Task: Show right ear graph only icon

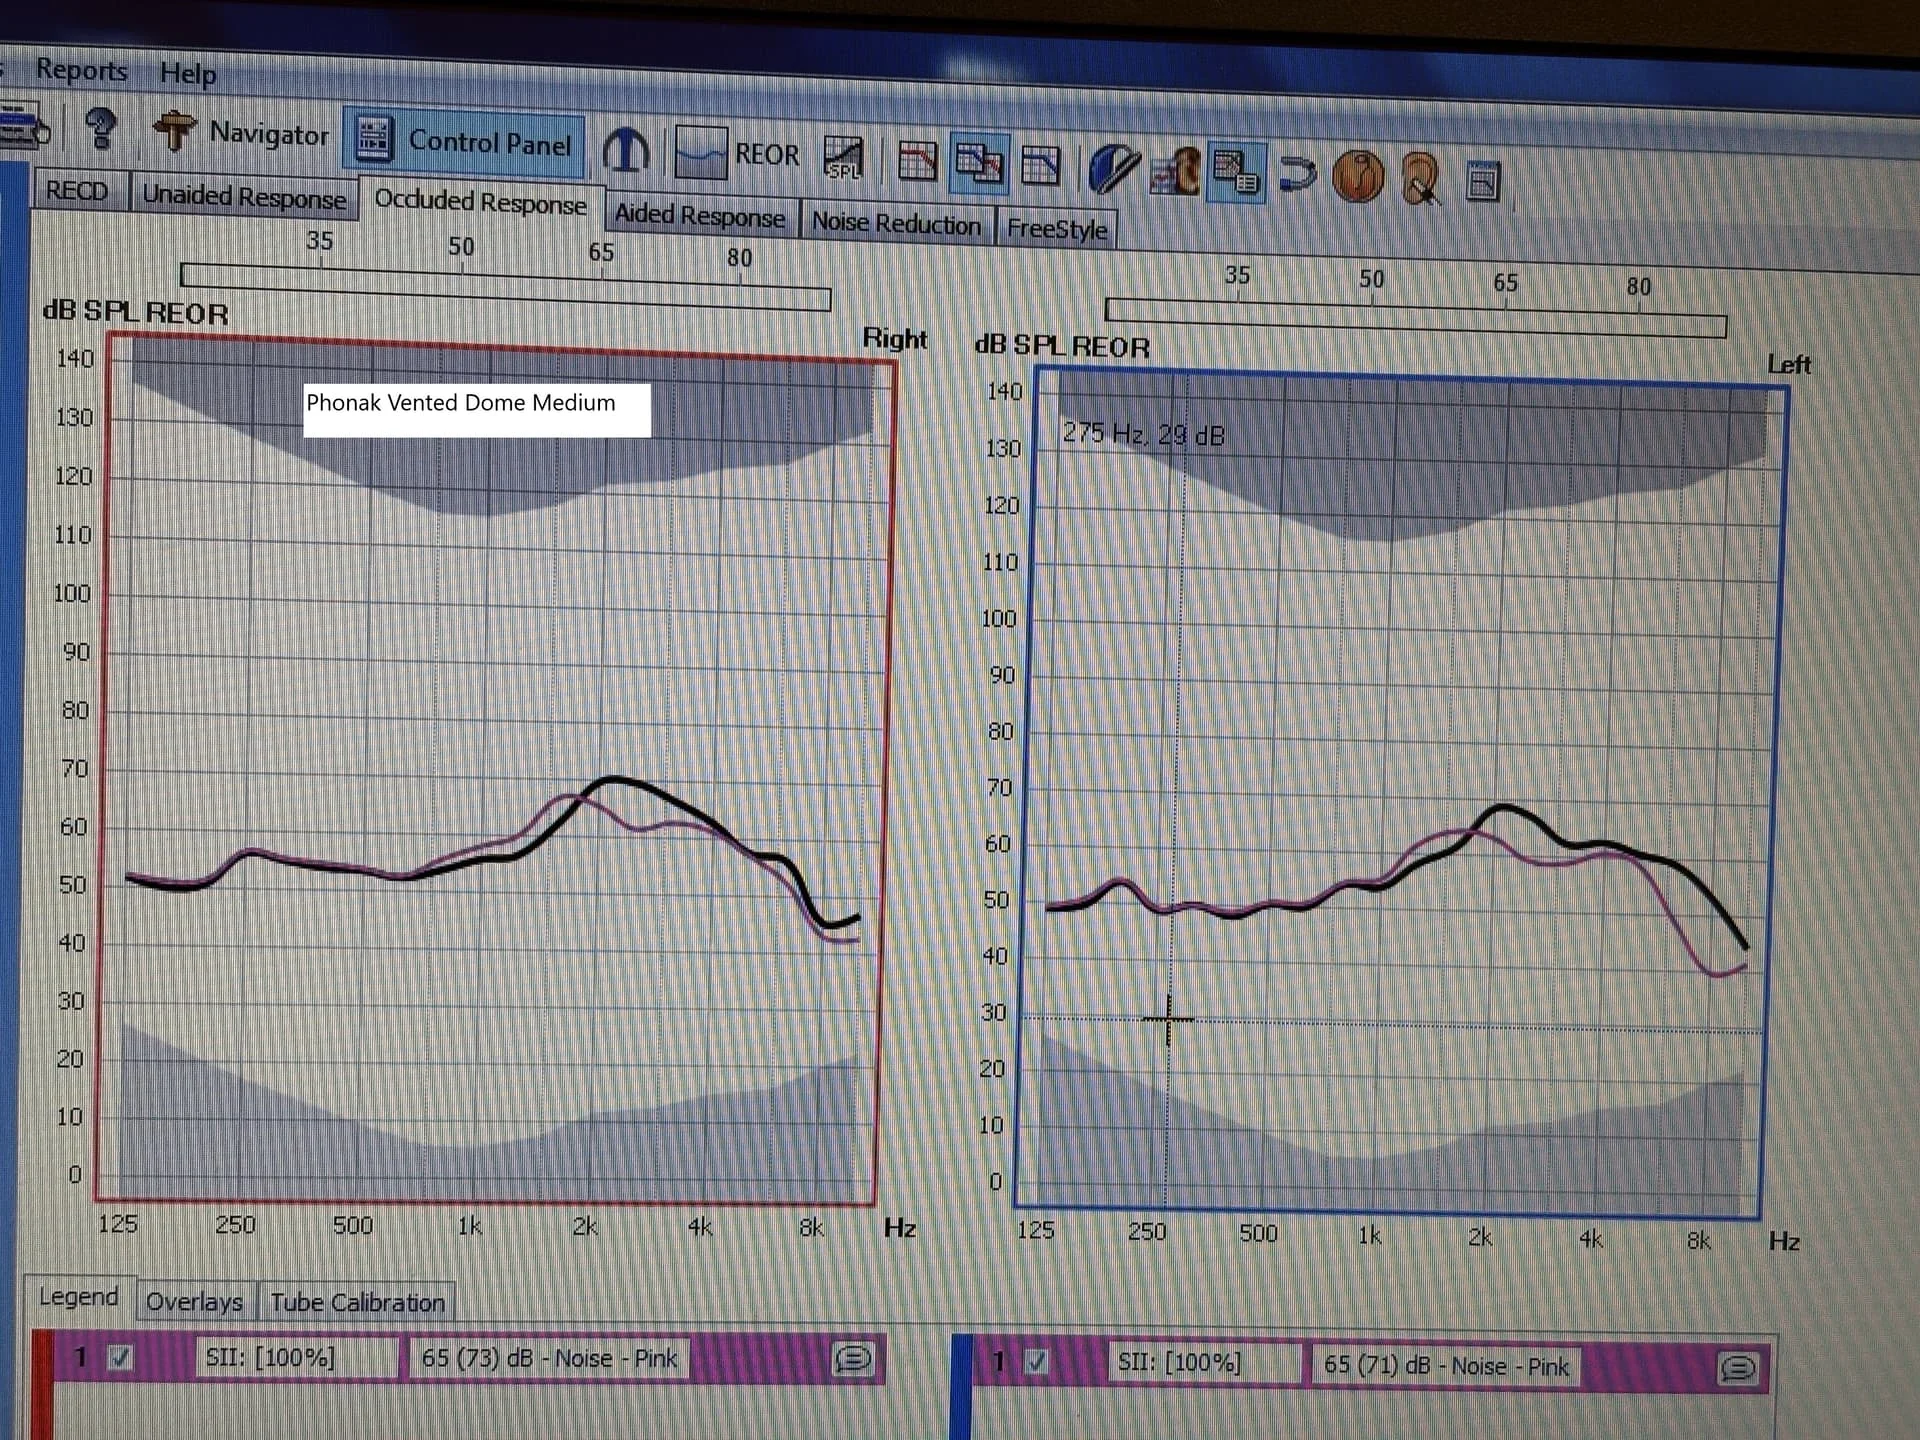Action: coord(917,160)
